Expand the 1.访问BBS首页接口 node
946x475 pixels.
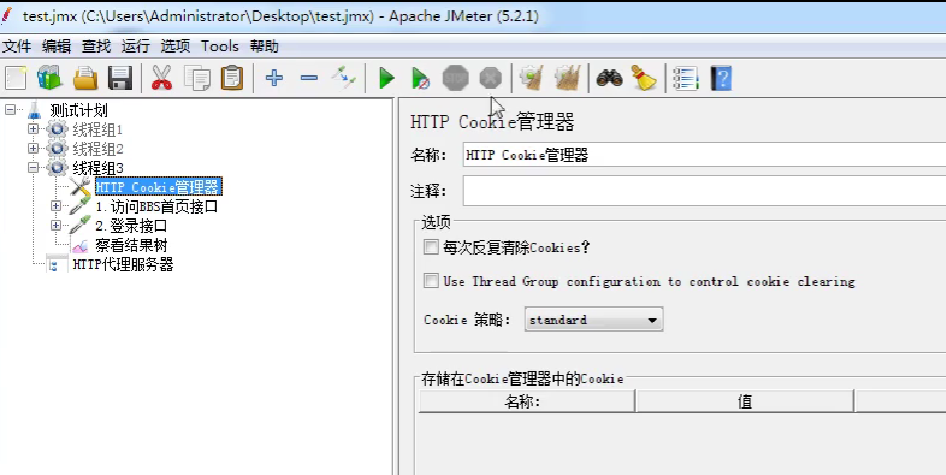56,206
